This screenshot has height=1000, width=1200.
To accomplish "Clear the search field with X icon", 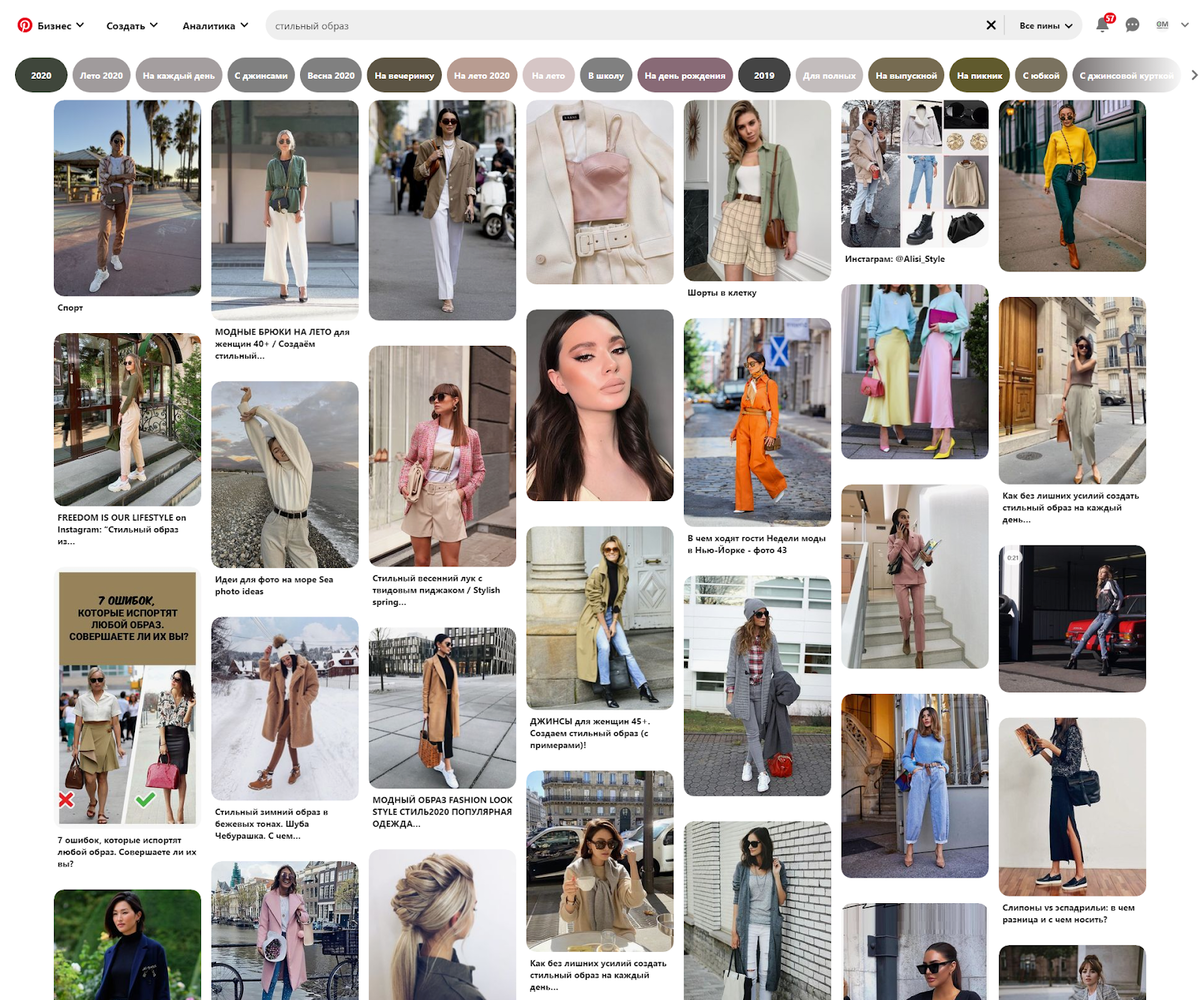I will (x=991, y=25).
